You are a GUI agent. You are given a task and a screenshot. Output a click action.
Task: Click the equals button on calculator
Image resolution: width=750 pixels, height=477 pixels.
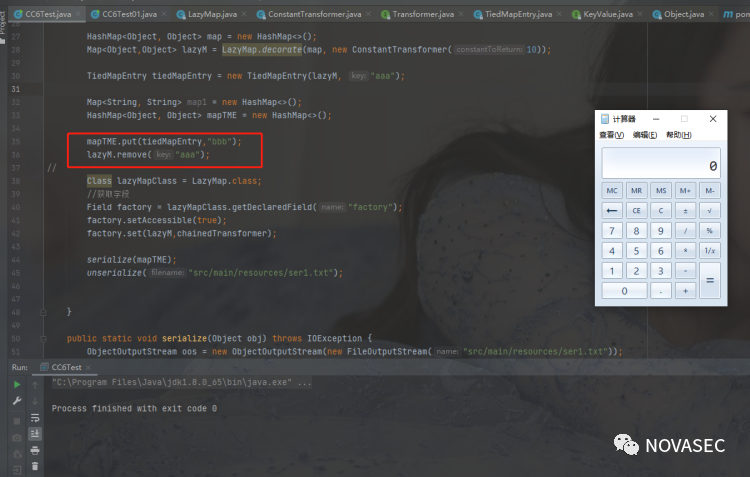[709, 281]
